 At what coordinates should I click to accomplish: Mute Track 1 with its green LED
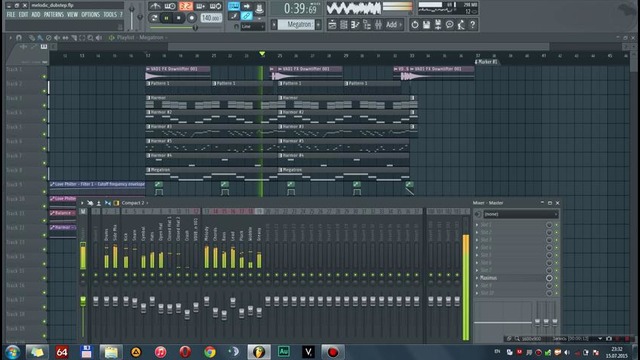tap(44, 76)
